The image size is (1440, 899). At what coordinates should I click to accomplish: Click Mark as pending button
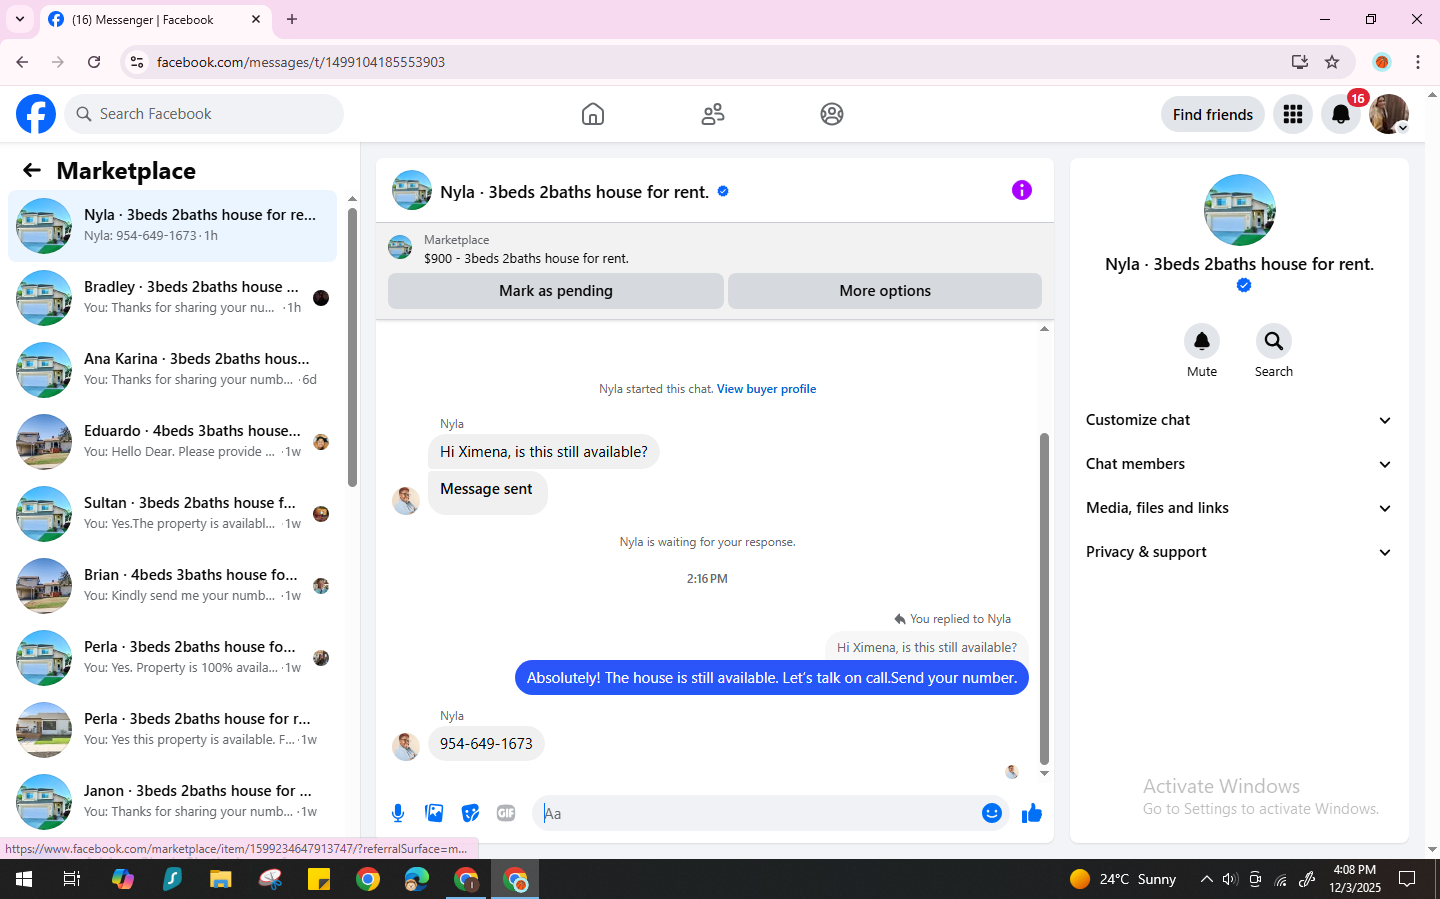[556, 291]
